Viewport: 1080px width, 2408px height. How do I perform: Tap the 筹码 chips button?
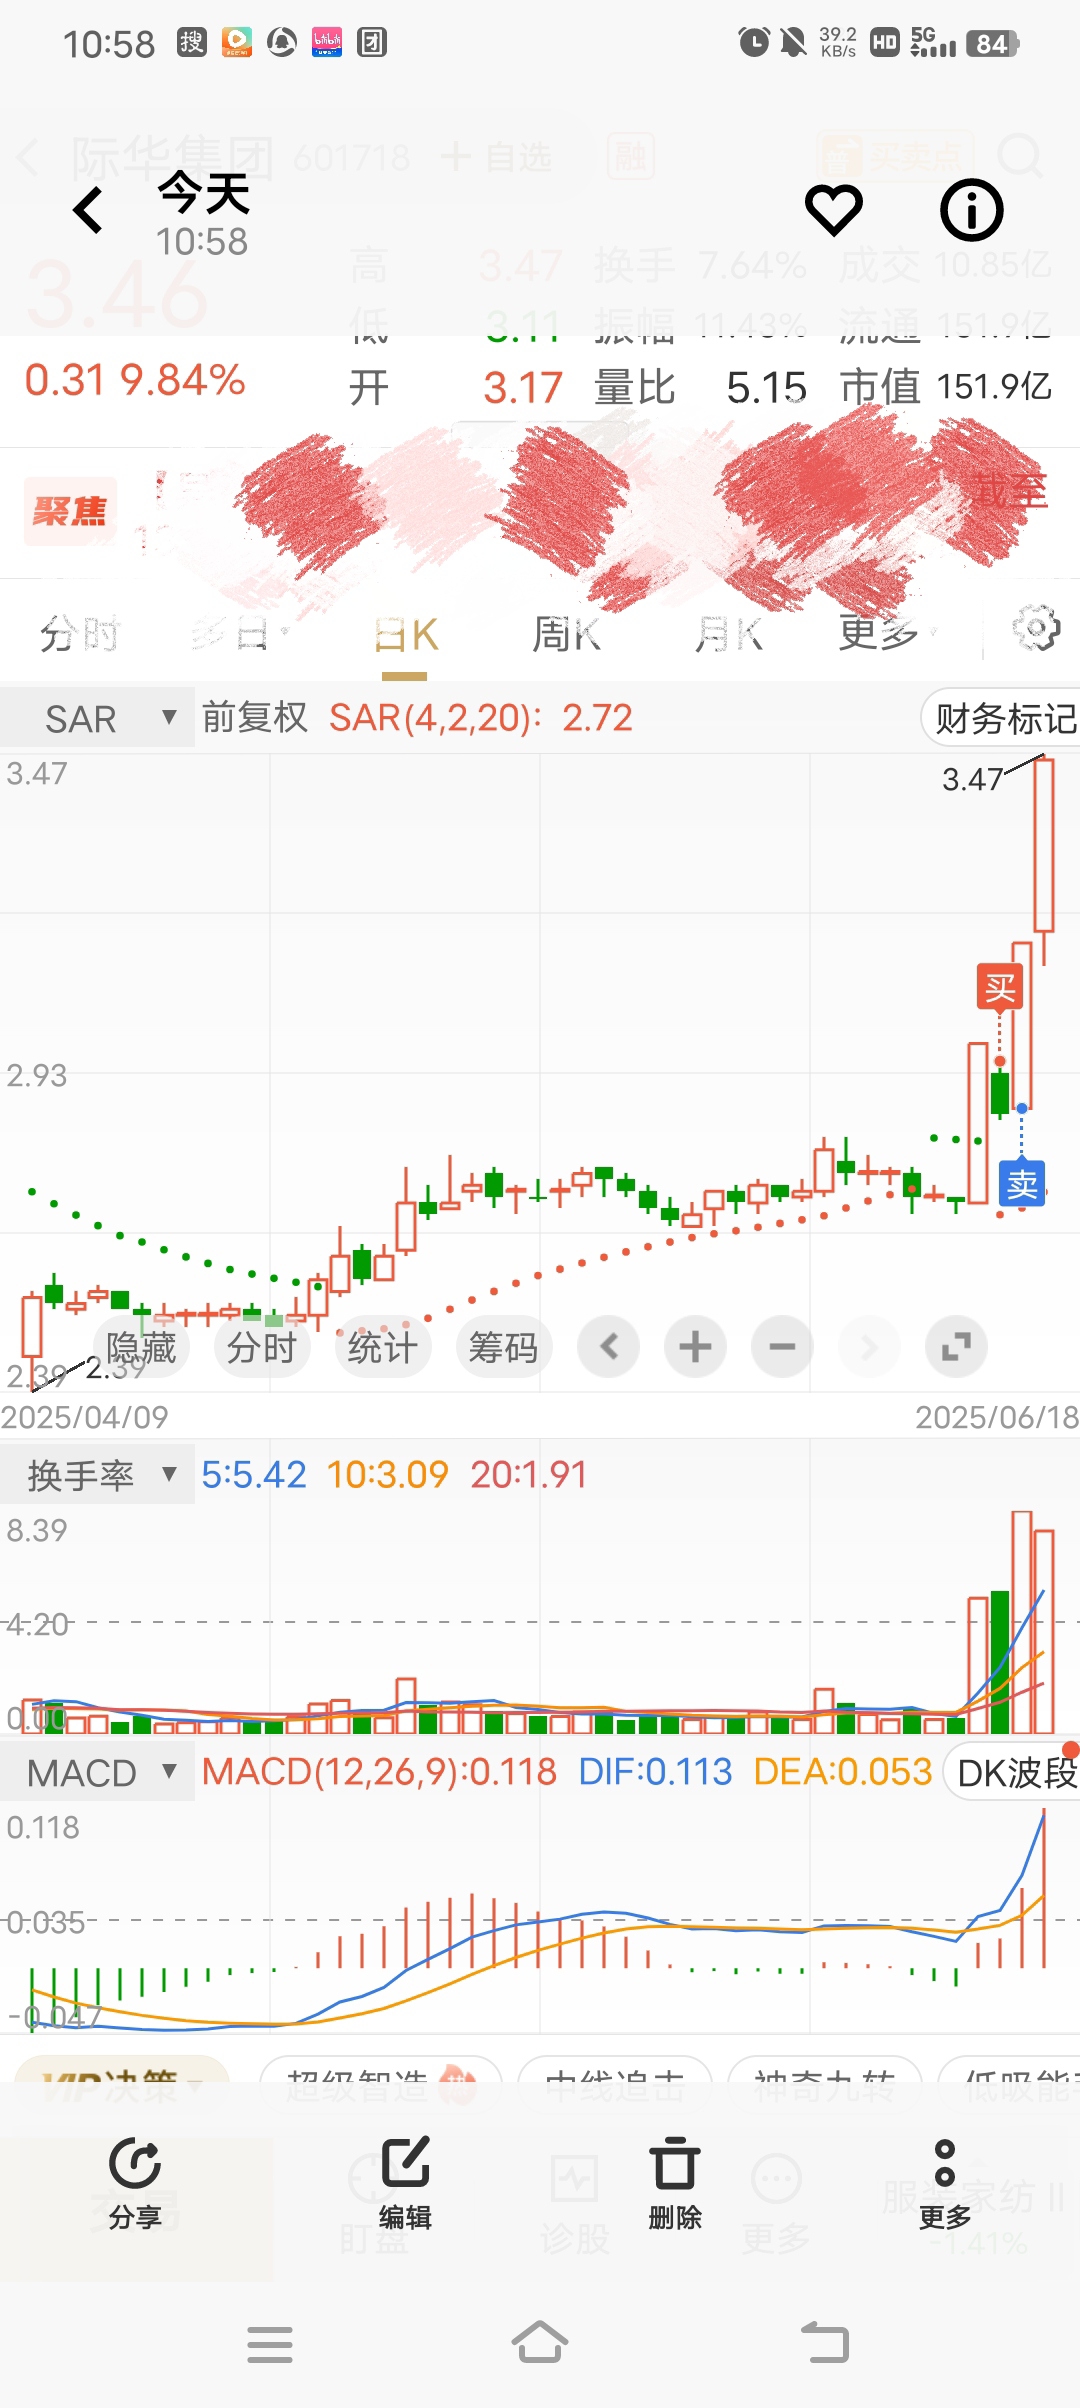pyautogui.click(x=503, y=1346)
